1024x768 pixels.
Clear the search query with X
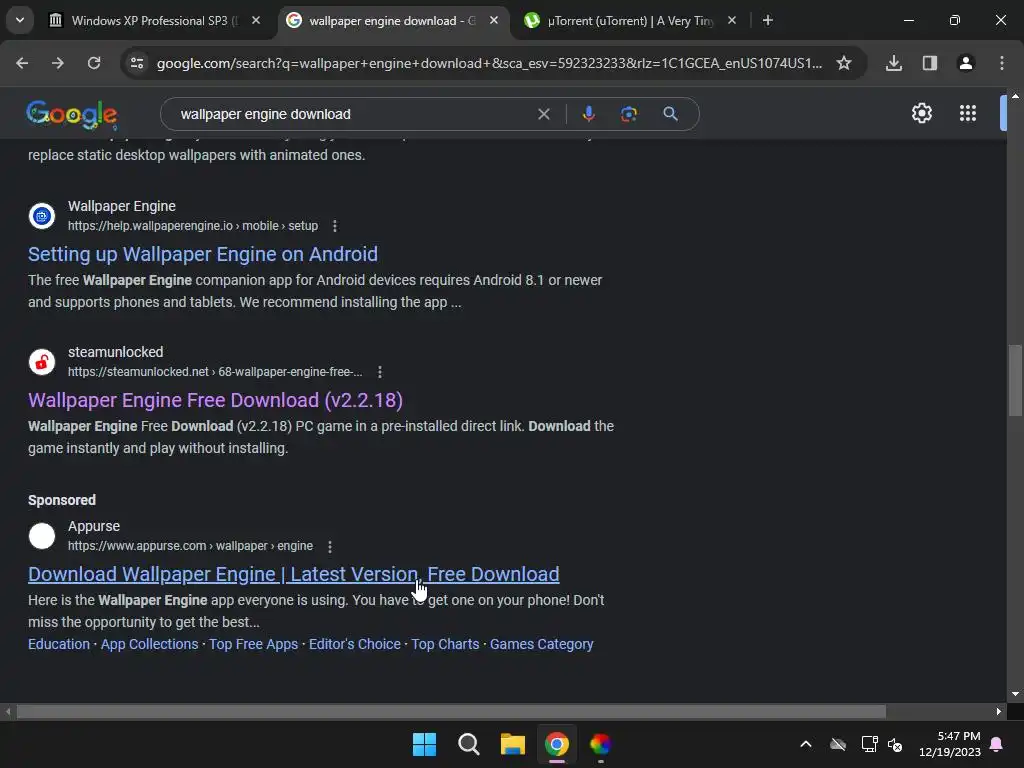click(x=543, y=114)
